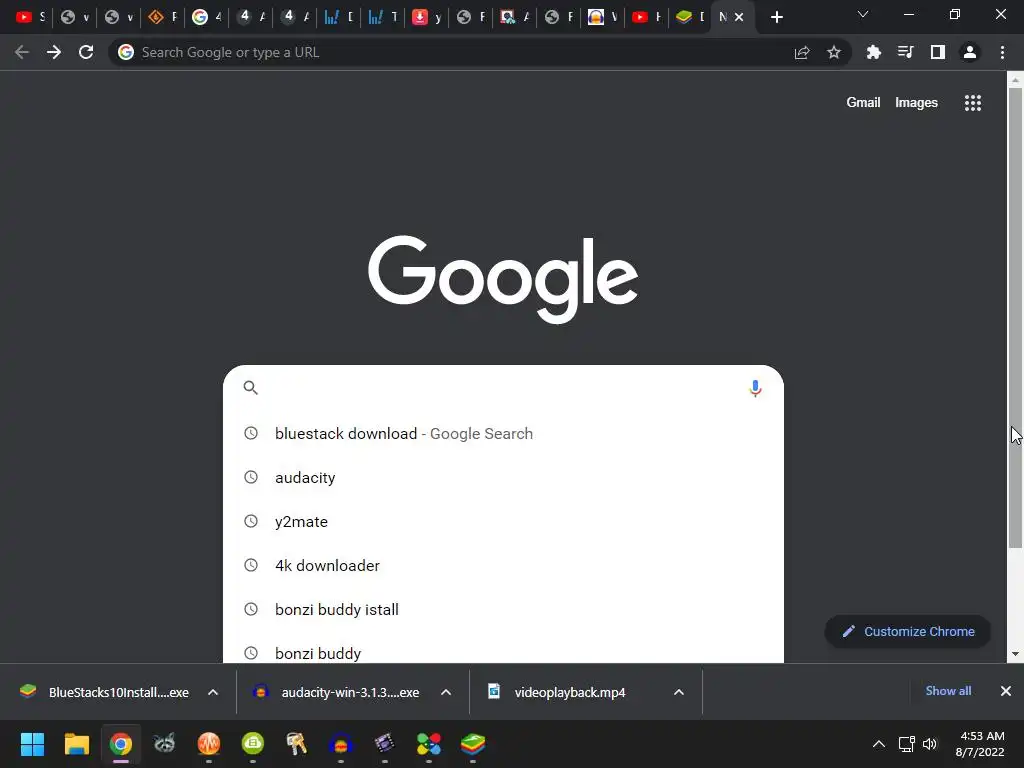Bookmark this tab with the star icon
The image size is (1024, 768).
pyautogui.click(x=834, y=52)
